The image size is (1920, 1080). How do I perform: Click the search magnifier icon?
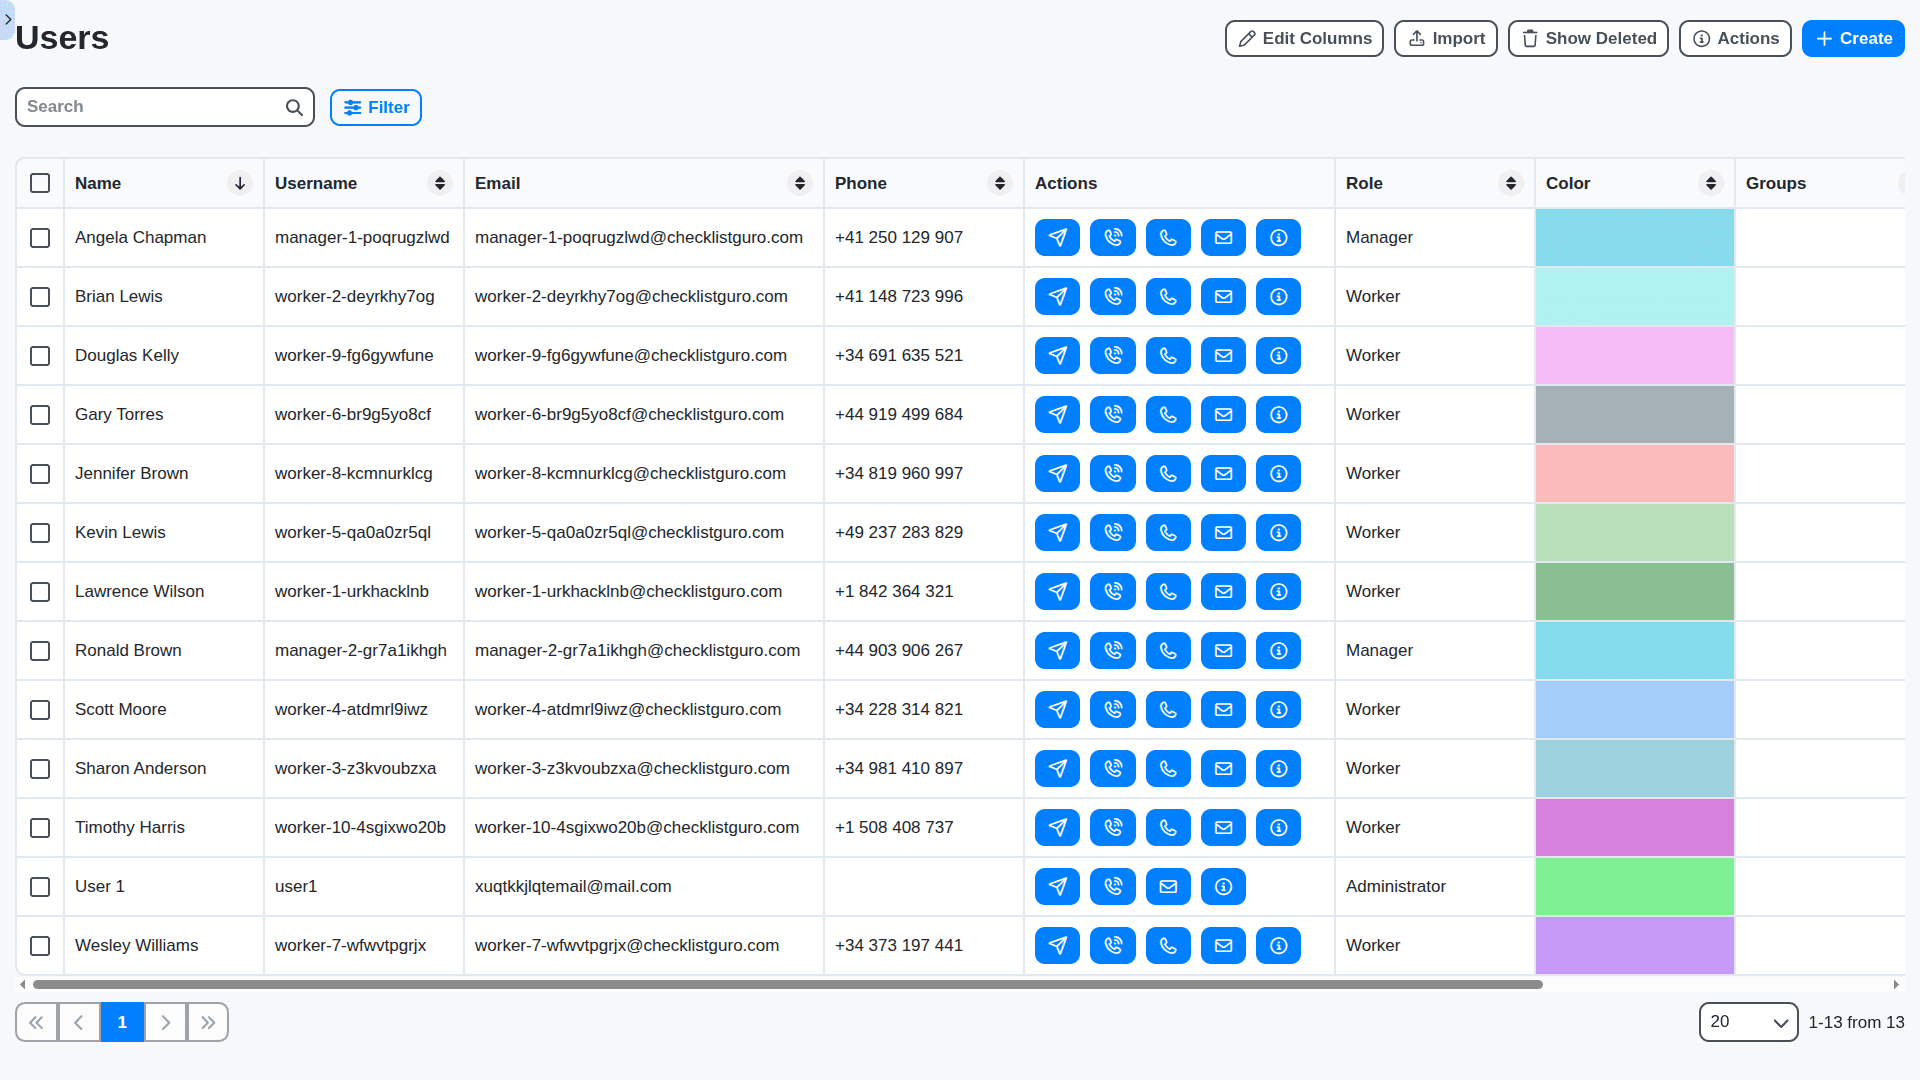(x=293, y=107)
